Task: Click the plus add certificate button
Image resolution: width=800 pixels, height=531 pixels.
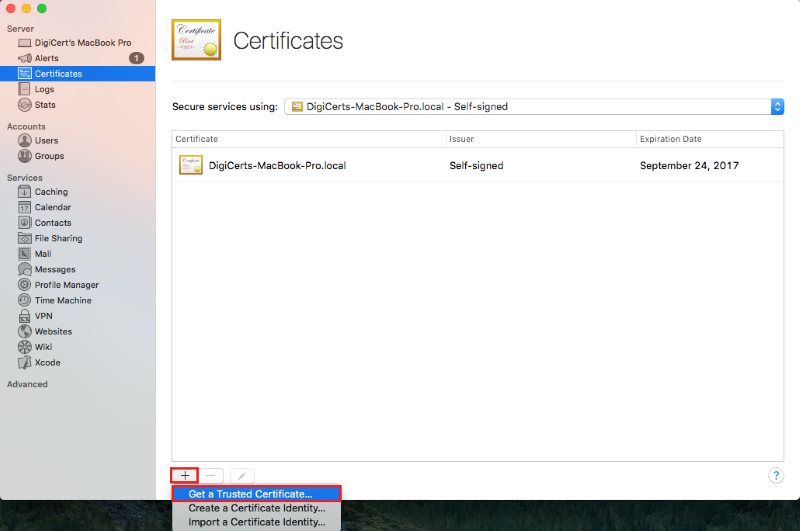Action: 184,476
